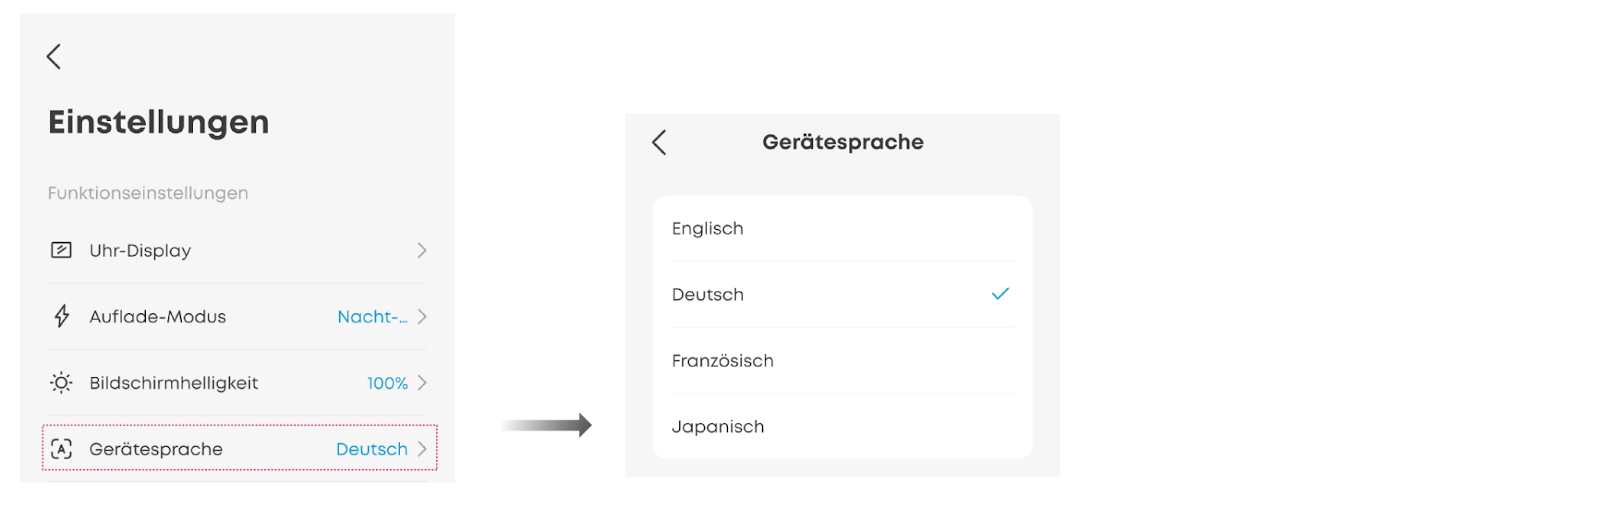The height and width of the screenshot is (505, 1600).
Task: Select Französisch as device language
Action: tap(723, 361)
